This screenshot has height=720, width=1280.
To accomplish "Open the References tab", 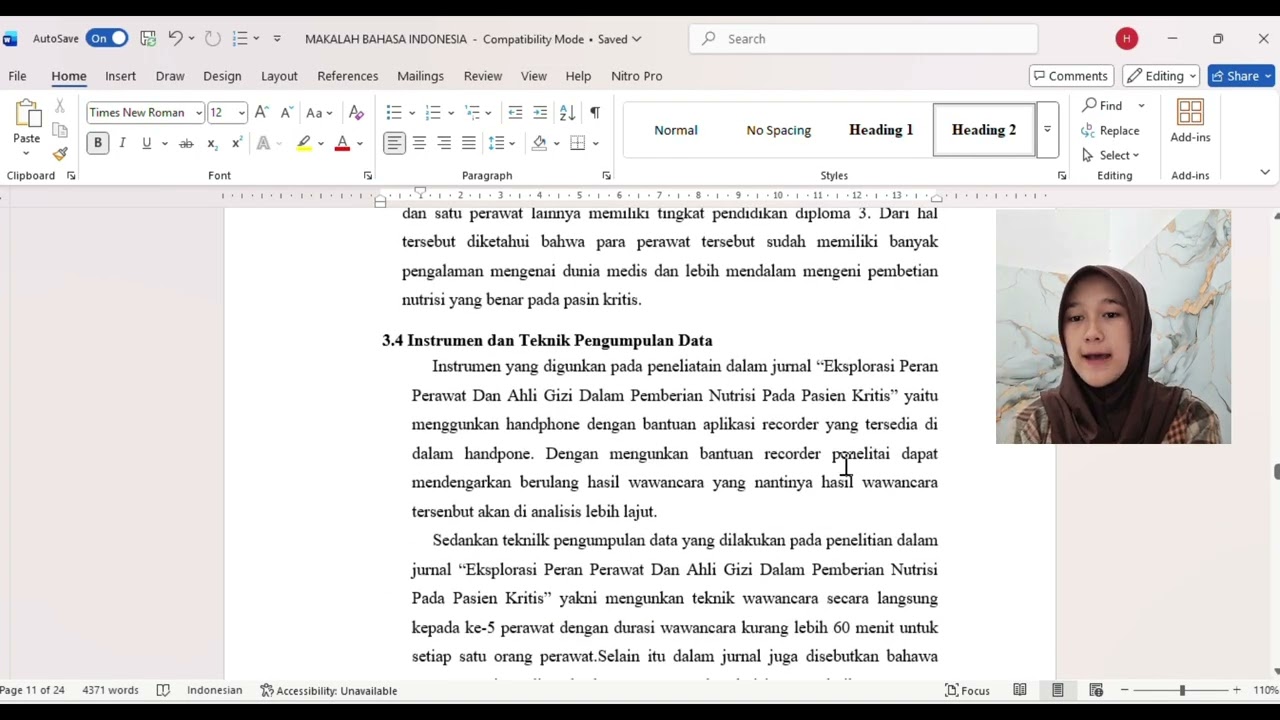I will [347, 76].
